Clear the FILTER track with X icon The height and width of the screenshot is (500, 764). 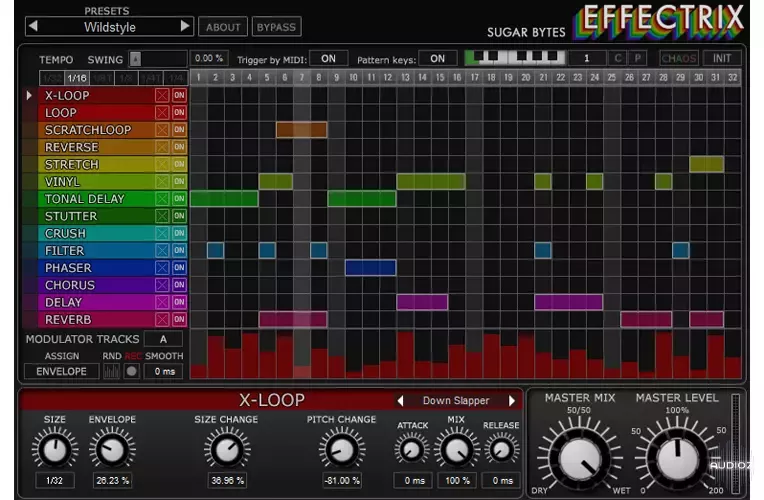(162, 250)
